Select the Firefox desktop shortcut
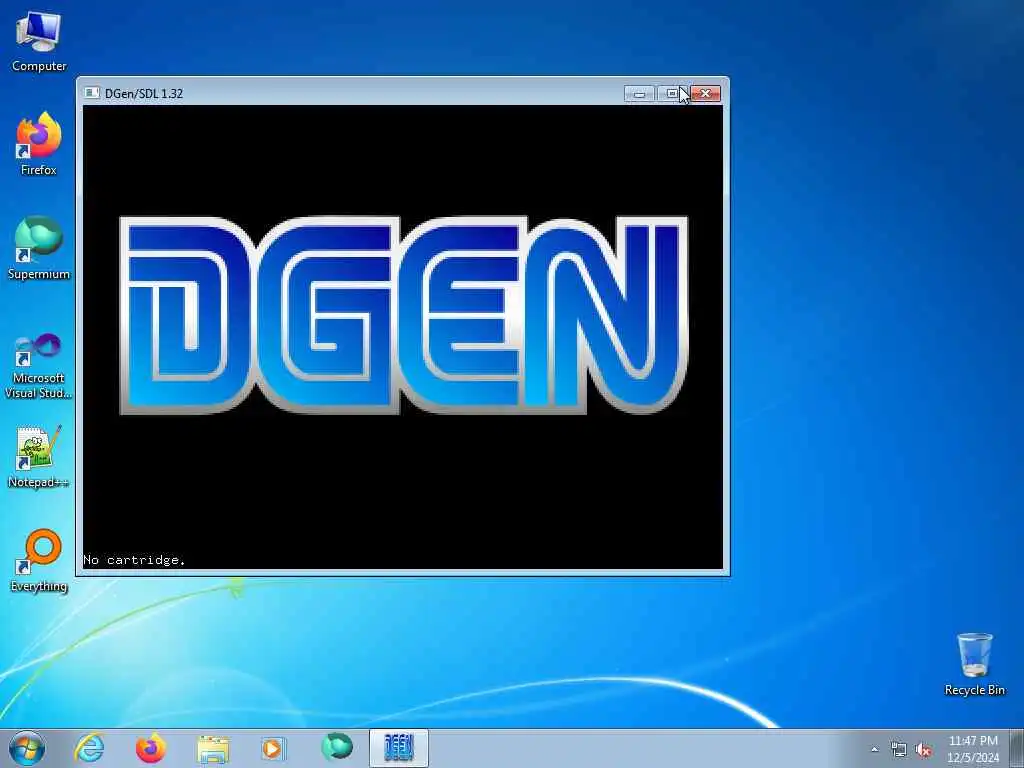This screenshot has height=768, width=1024. pos(39,144)
